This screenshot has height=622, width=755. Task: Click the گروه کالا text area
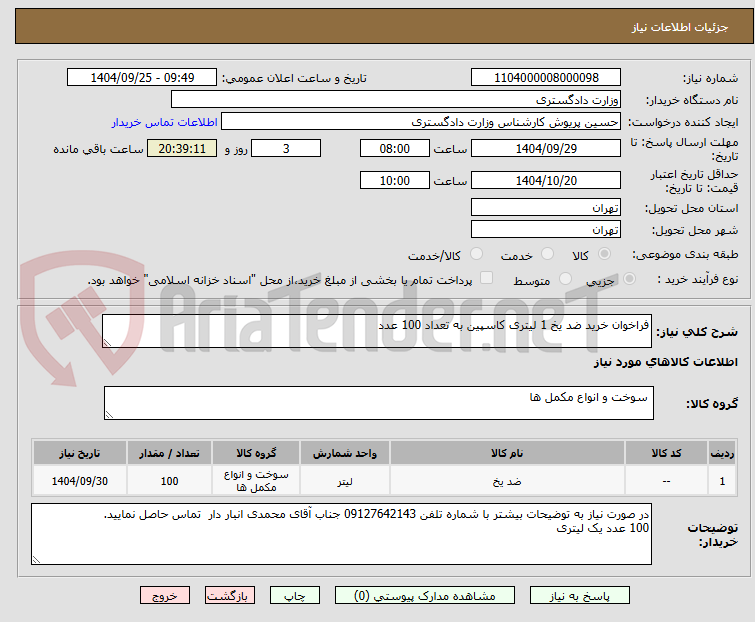point(378,403)
